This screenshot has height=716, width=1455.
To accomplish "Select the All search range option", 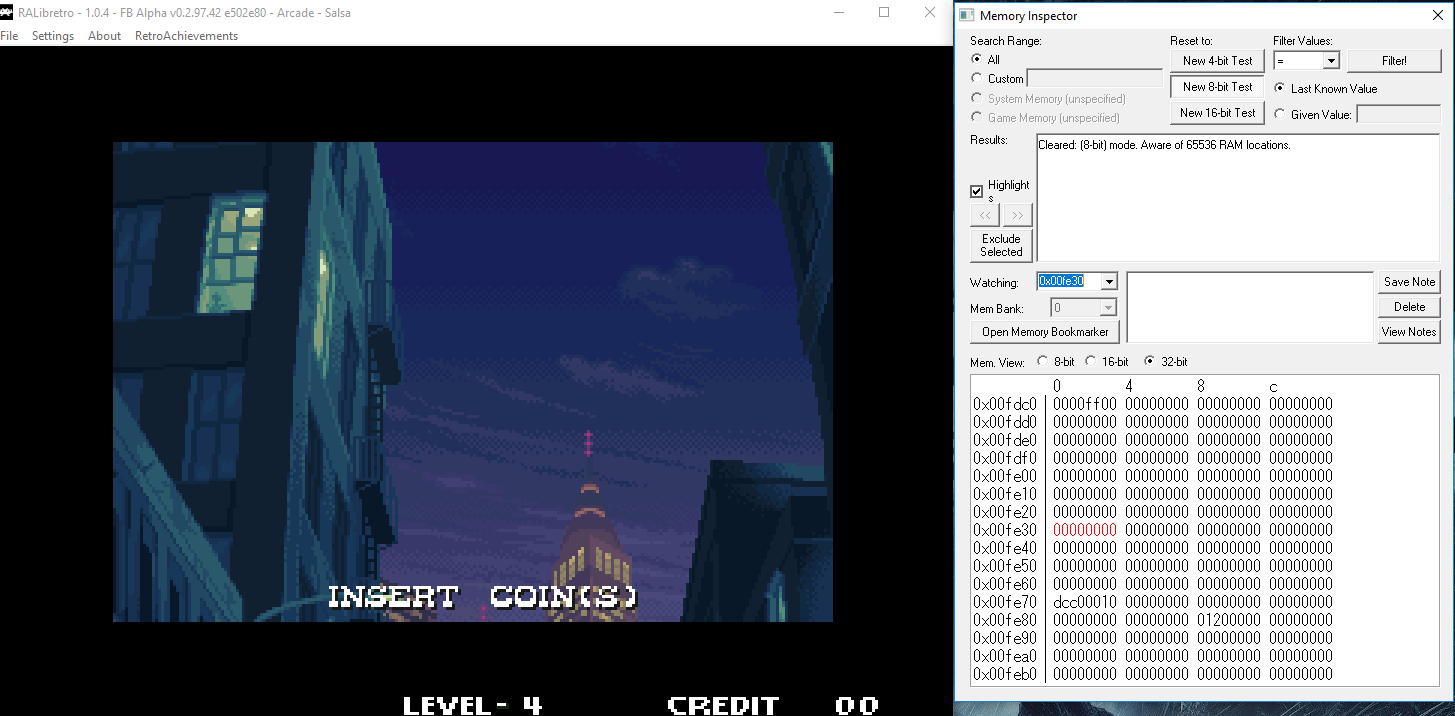I will [977, 60].
